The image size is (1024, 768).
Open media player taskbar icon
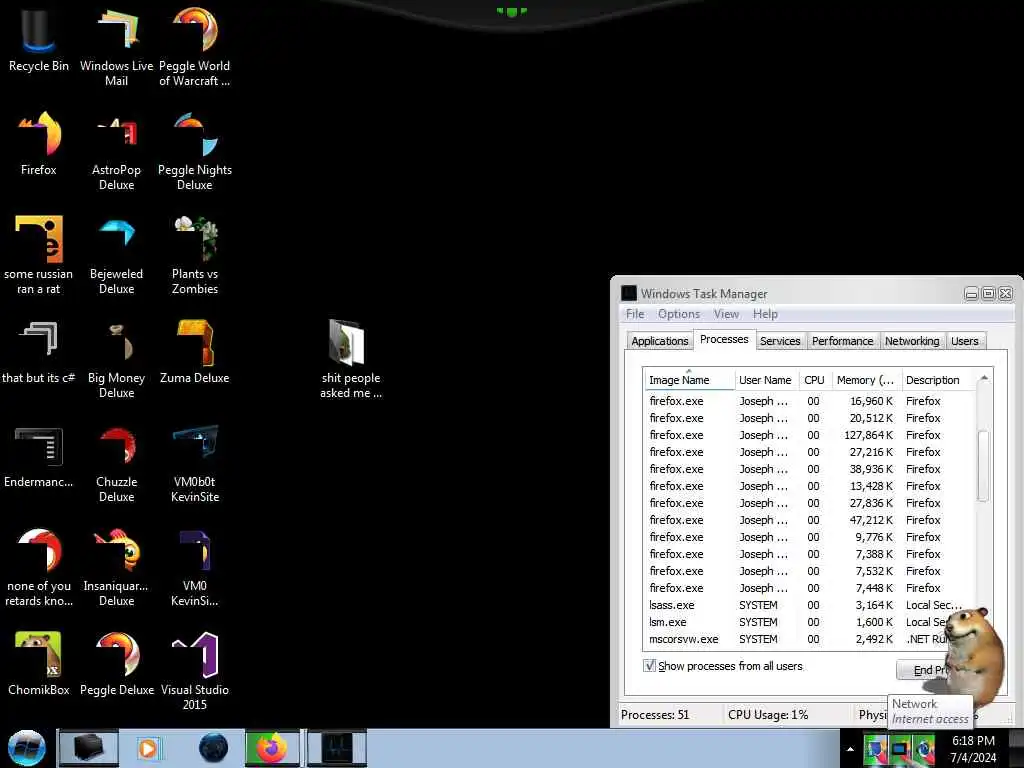(148, 748)
